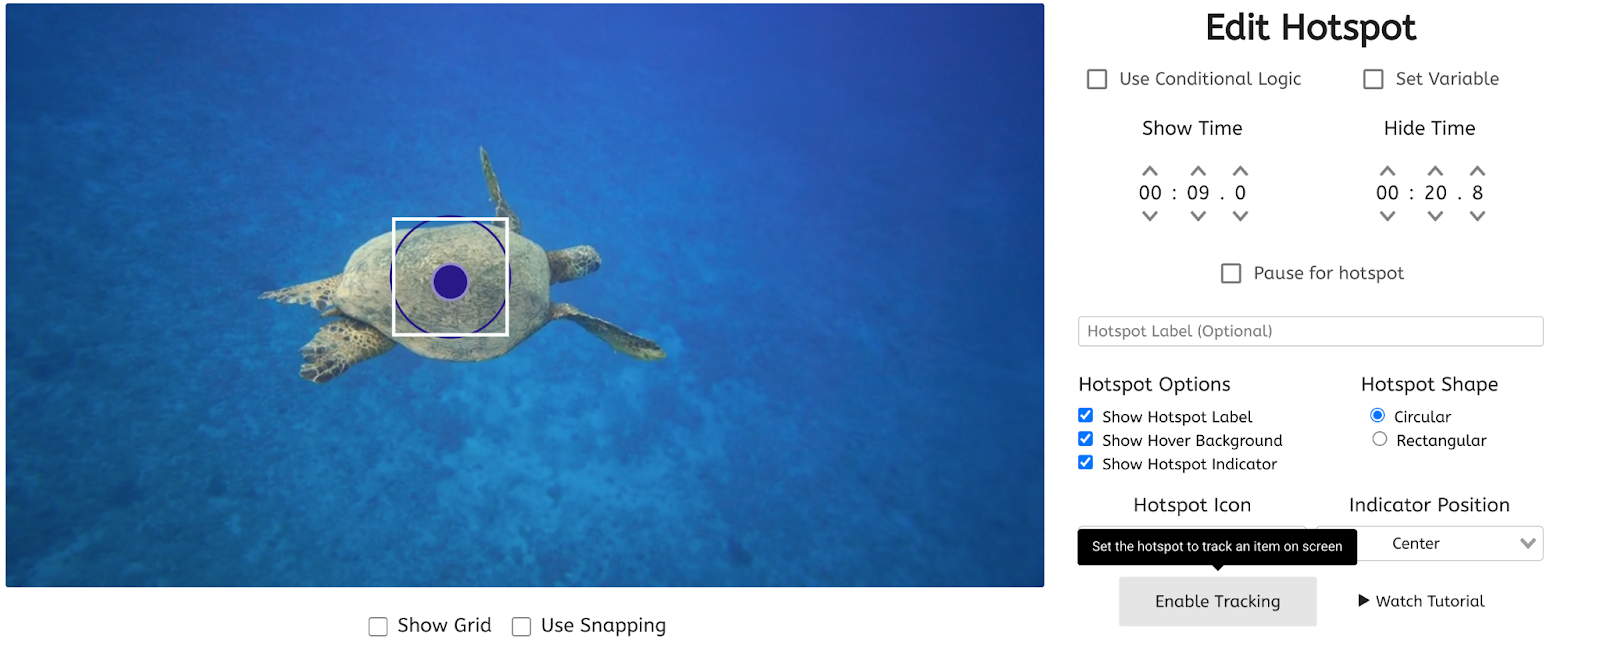Decrease Show Time seconds with down arrow
1600x649 pixels.
[1198, 216]
